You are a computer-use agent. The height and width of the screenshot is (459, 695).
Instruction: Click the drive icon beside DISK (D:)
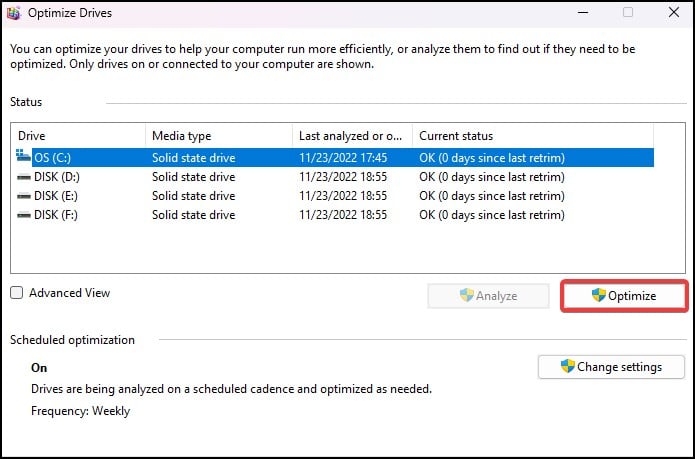click(x=24, y=177)
